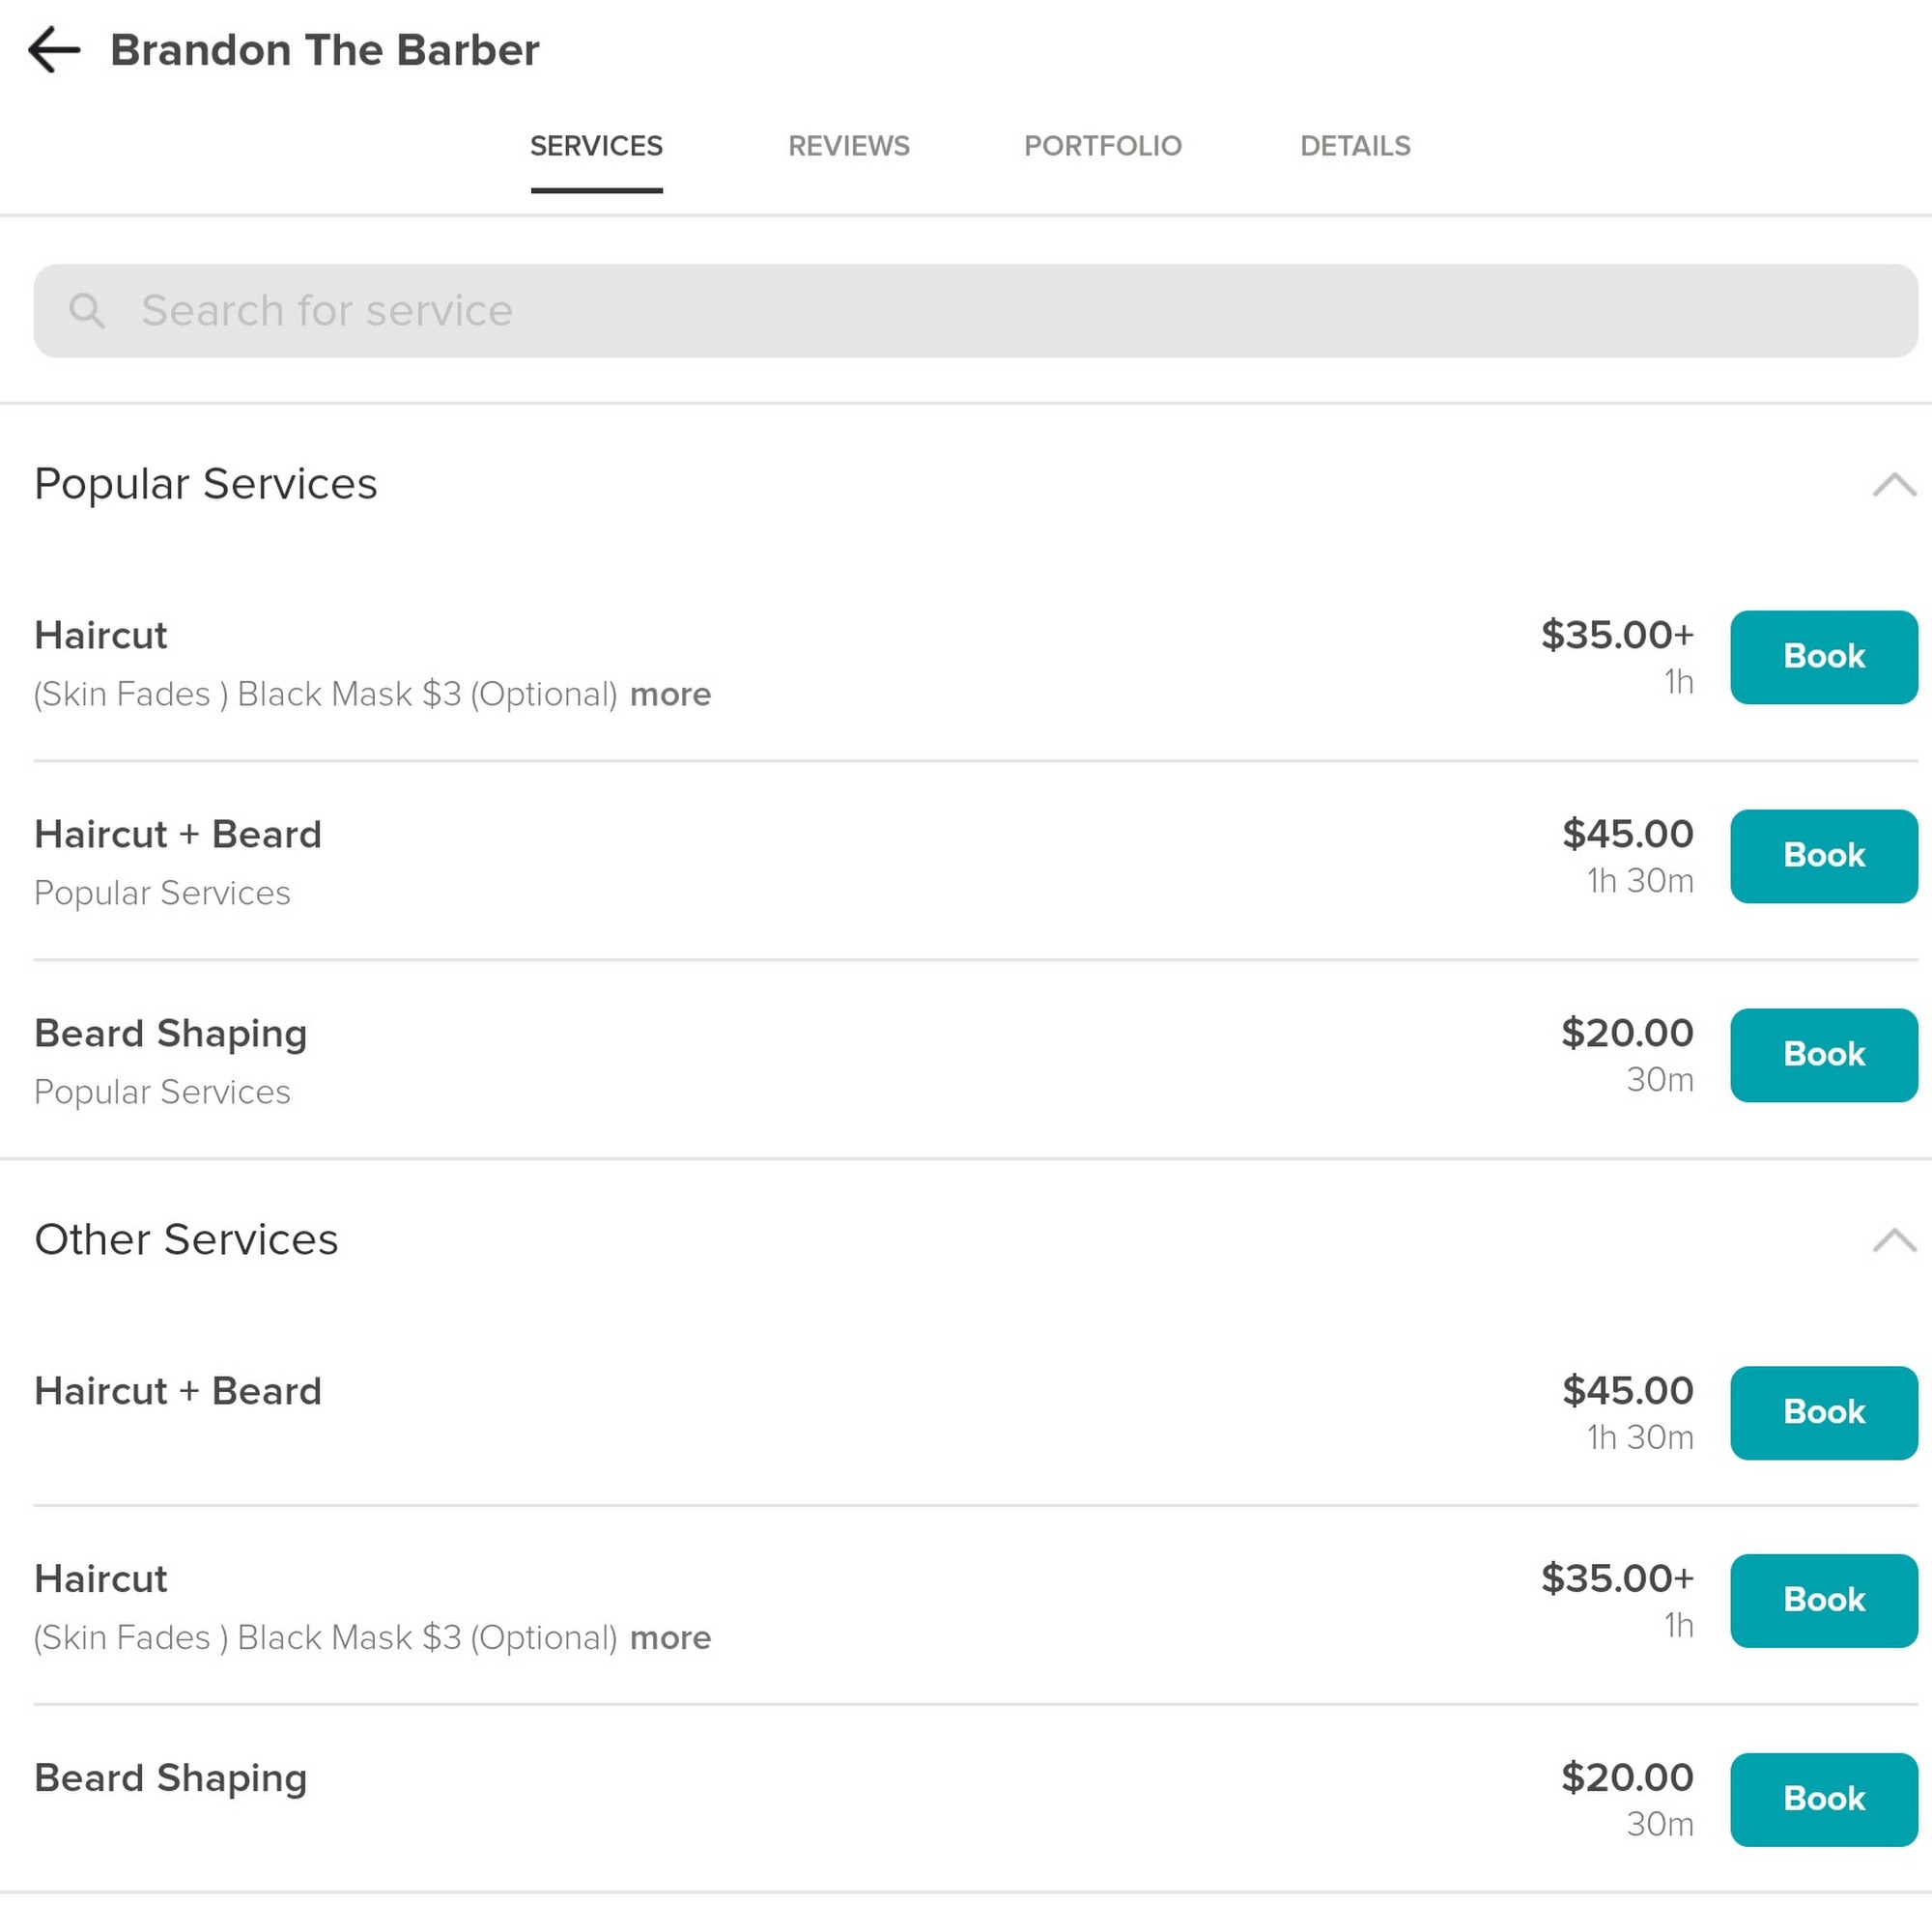Book Haircut + Beard under Other Services
This screenshot has width=1932, height=1932.
click(x=1823, y=1412)
